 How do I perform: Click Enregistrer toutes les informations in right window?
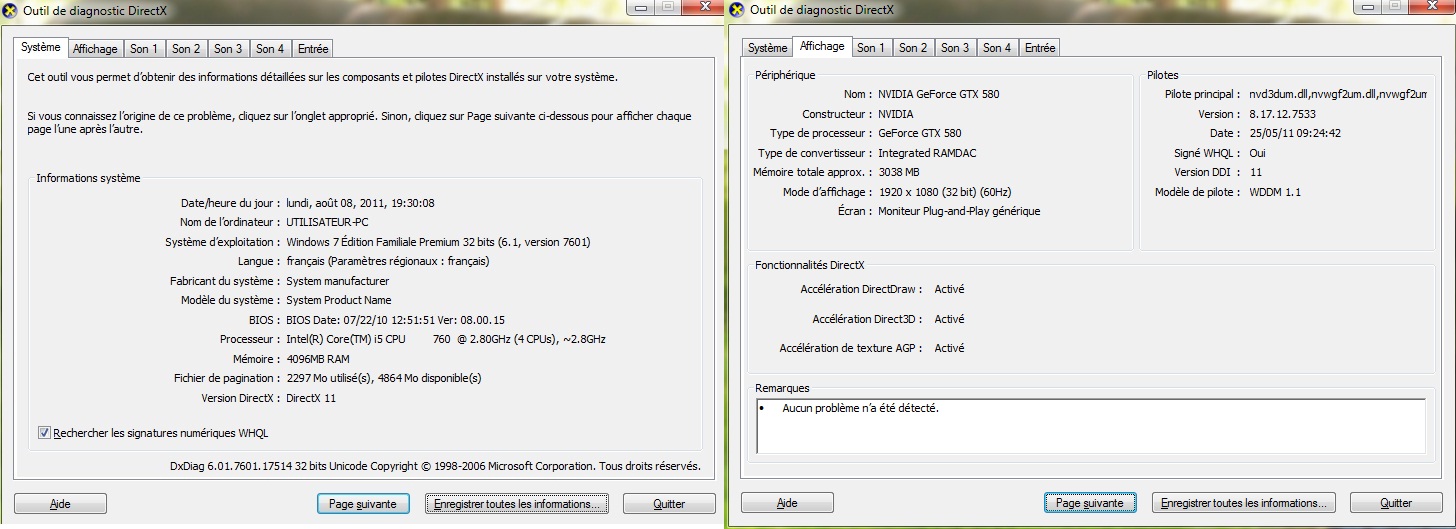(x=1243, y=503)
